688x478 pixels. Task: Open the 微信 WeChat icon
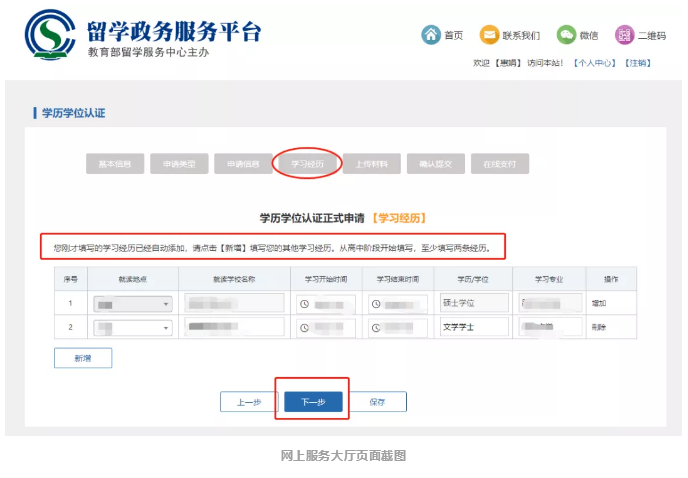(566, 35)
